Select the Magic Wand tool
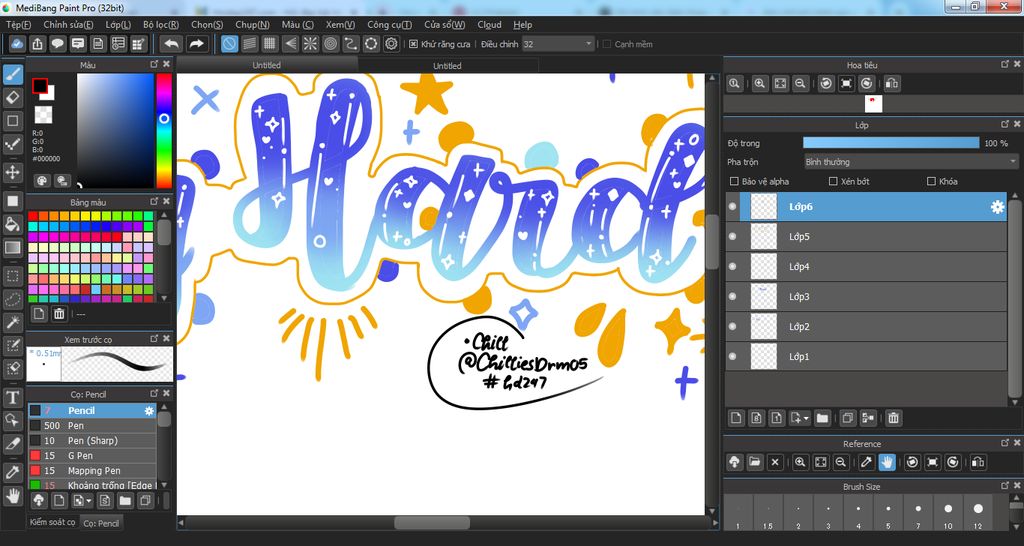Screen dimensions: 1024x546 click(12, 322)
